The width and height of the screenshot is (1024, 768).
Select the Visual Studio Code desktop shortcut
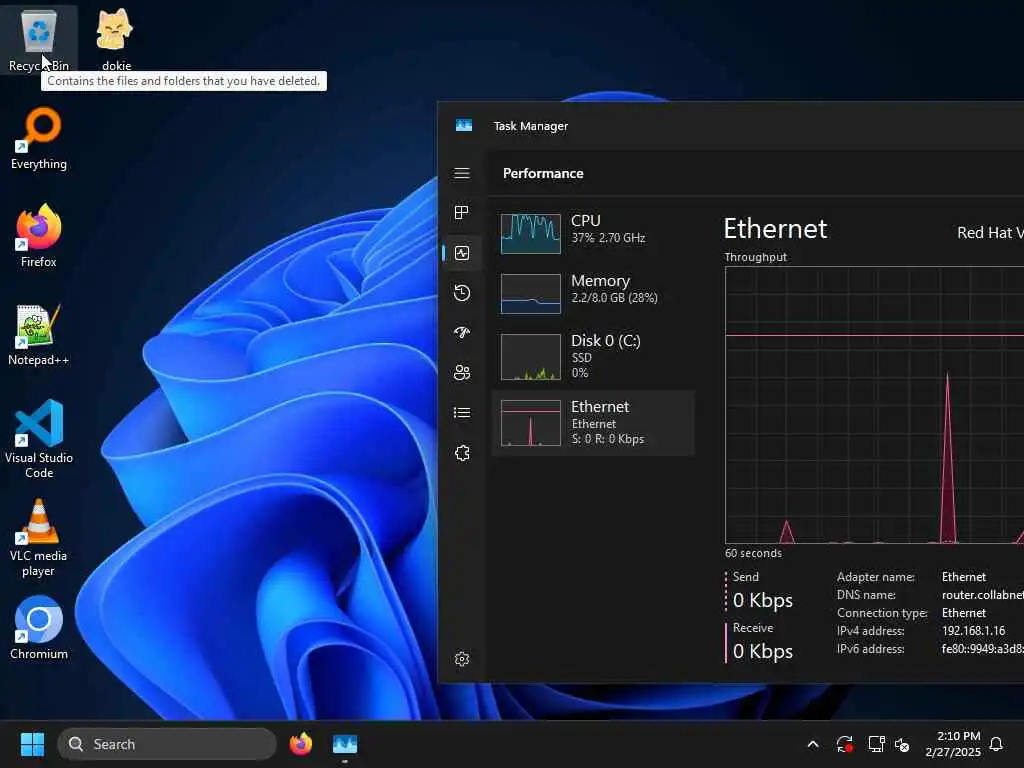tap(39, 439)
